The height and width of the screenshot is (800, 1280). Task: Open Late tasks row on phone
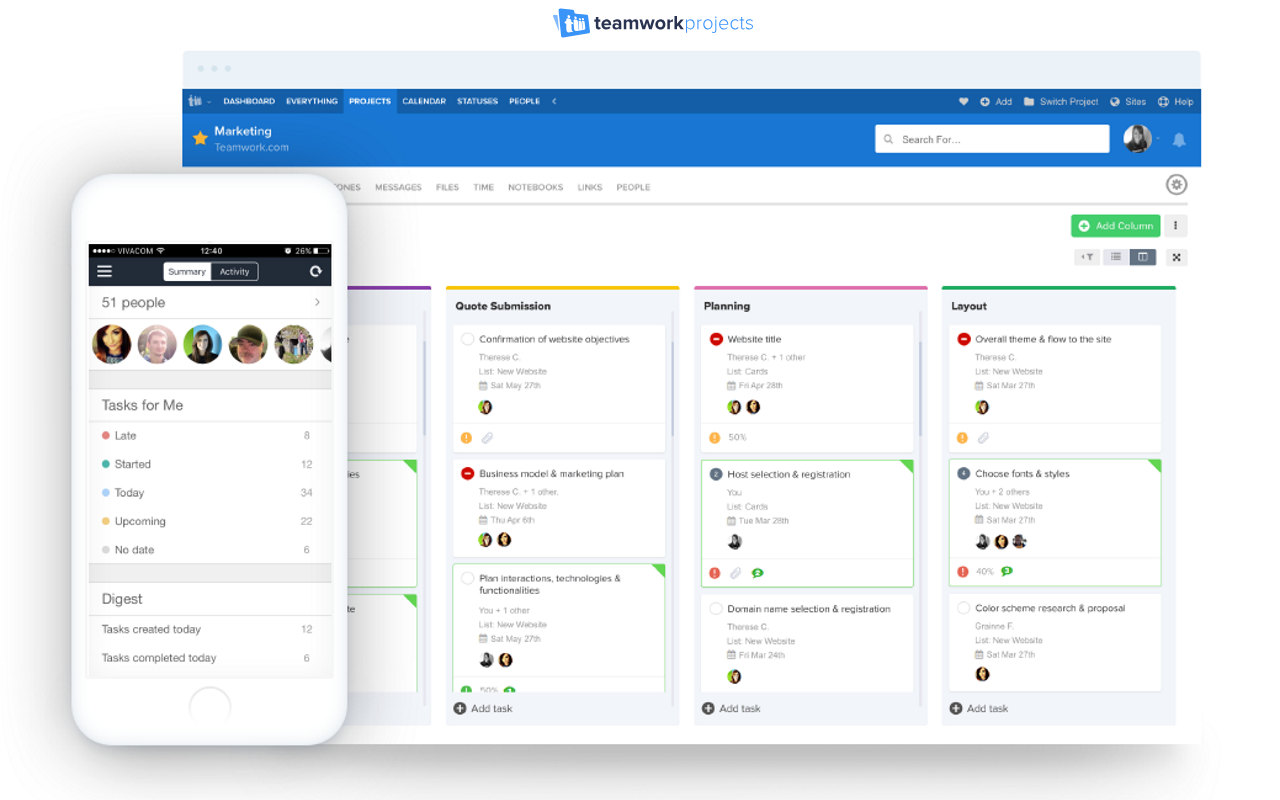pyautogui.click(x=210, y=436)
